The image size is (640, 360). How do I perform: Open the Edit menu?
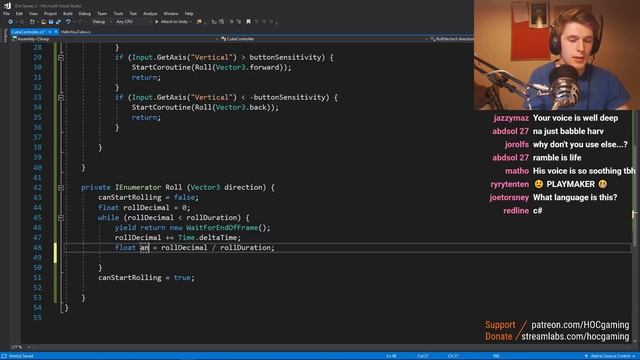point(19,13)
